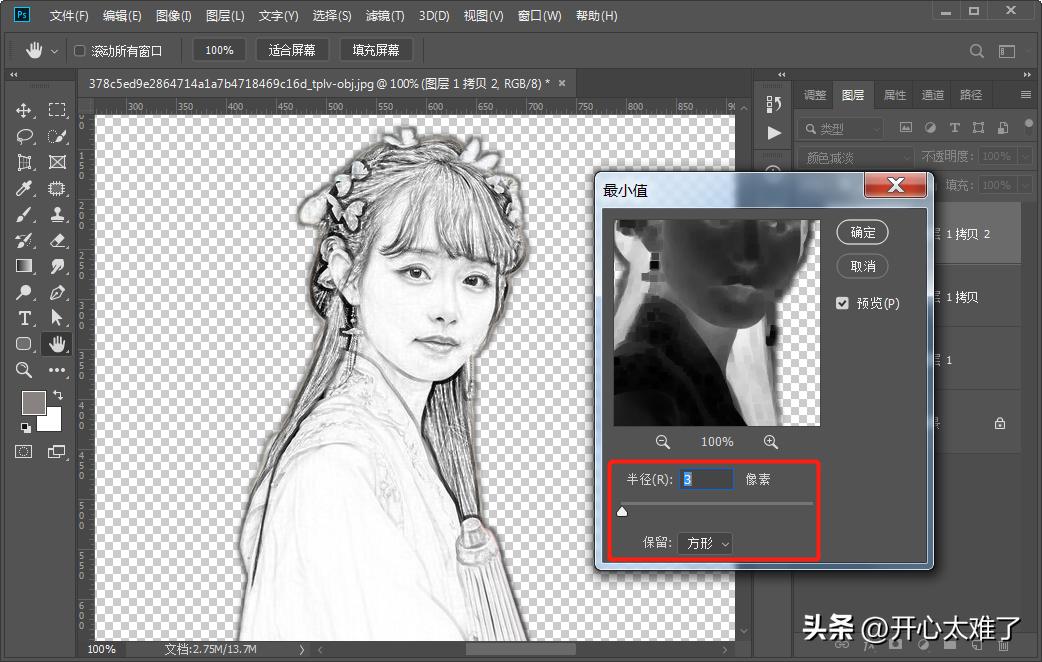The height and width of the screenshot is (662, 1042).
Task: Pick the Eyedropper tool
Action: 24,188
